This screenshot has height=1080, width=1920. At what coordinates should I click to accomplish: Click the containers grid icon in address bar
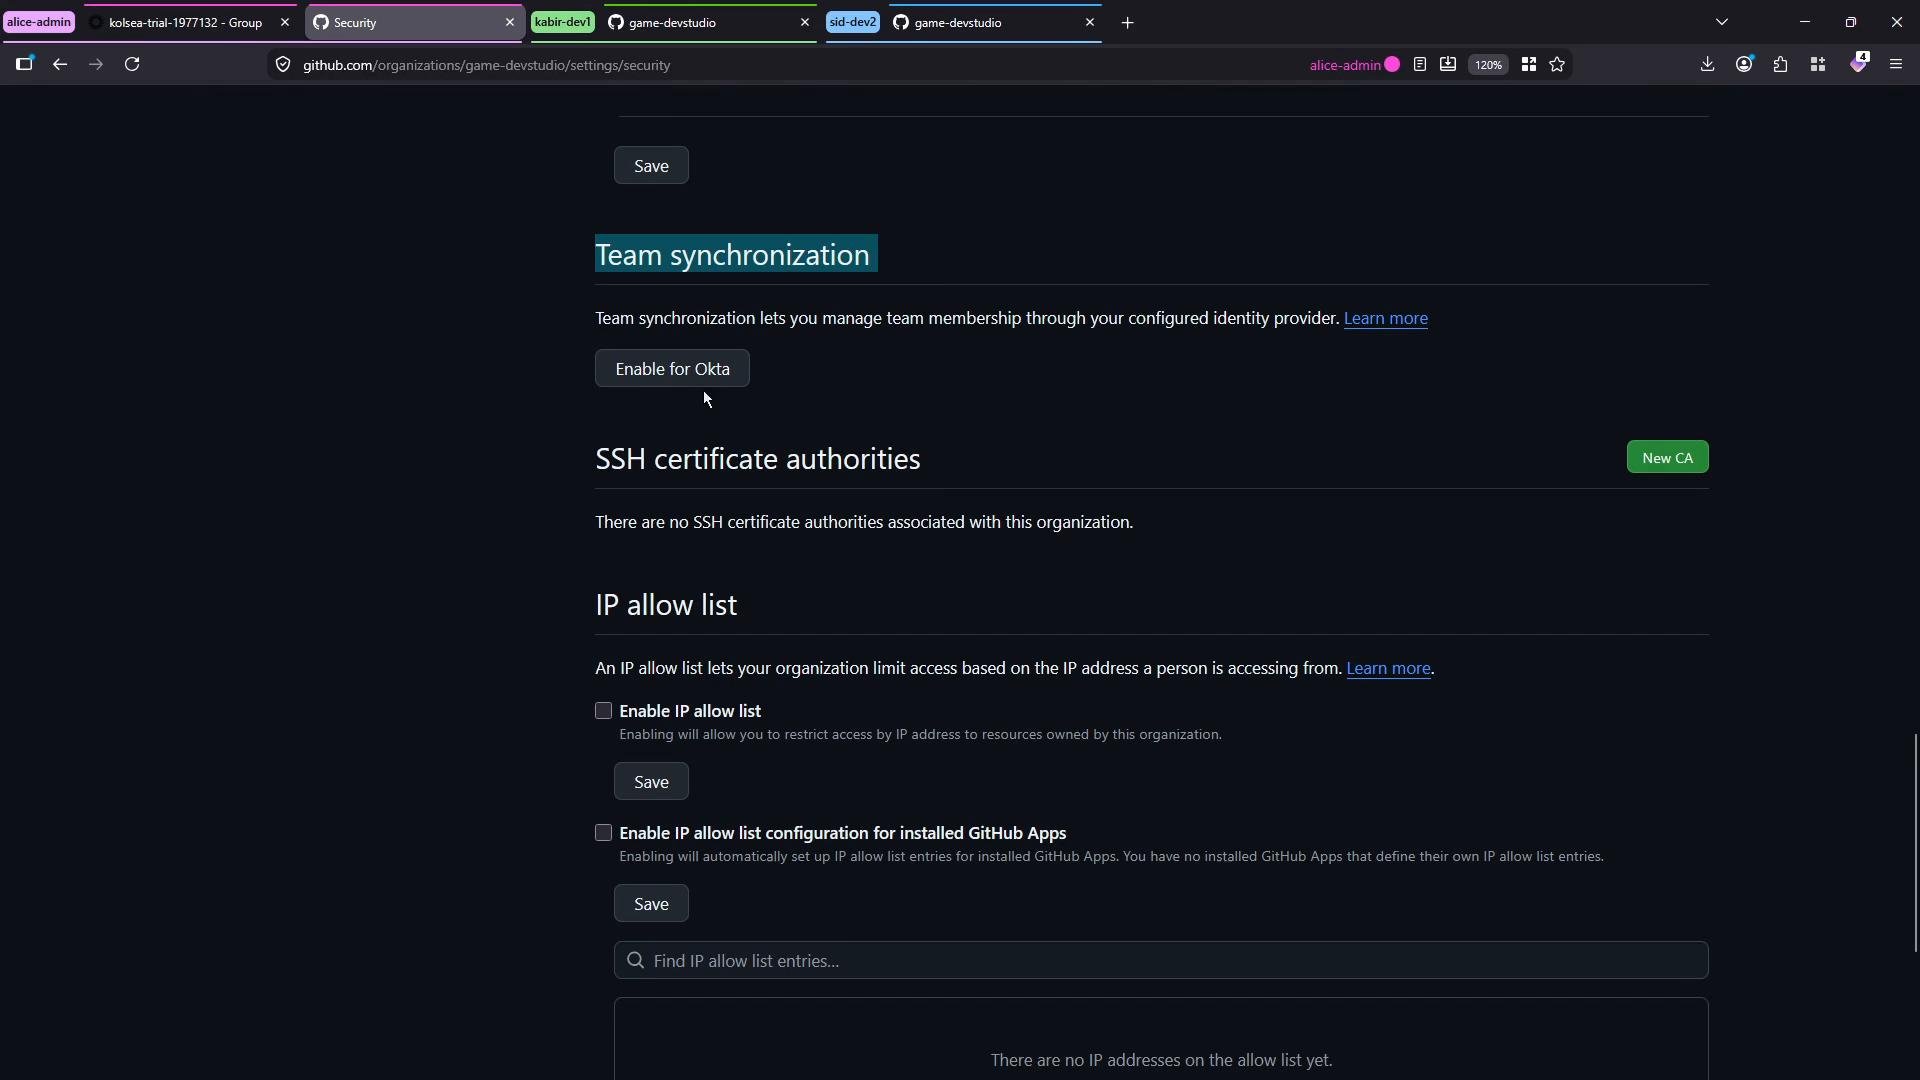click(x=1528, y=65)
